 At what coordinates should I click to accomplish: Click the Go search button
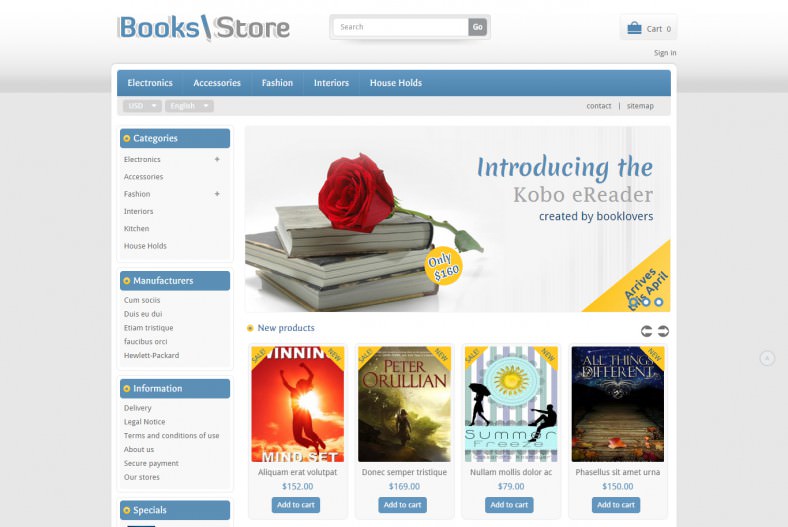[x=477, y=27]
